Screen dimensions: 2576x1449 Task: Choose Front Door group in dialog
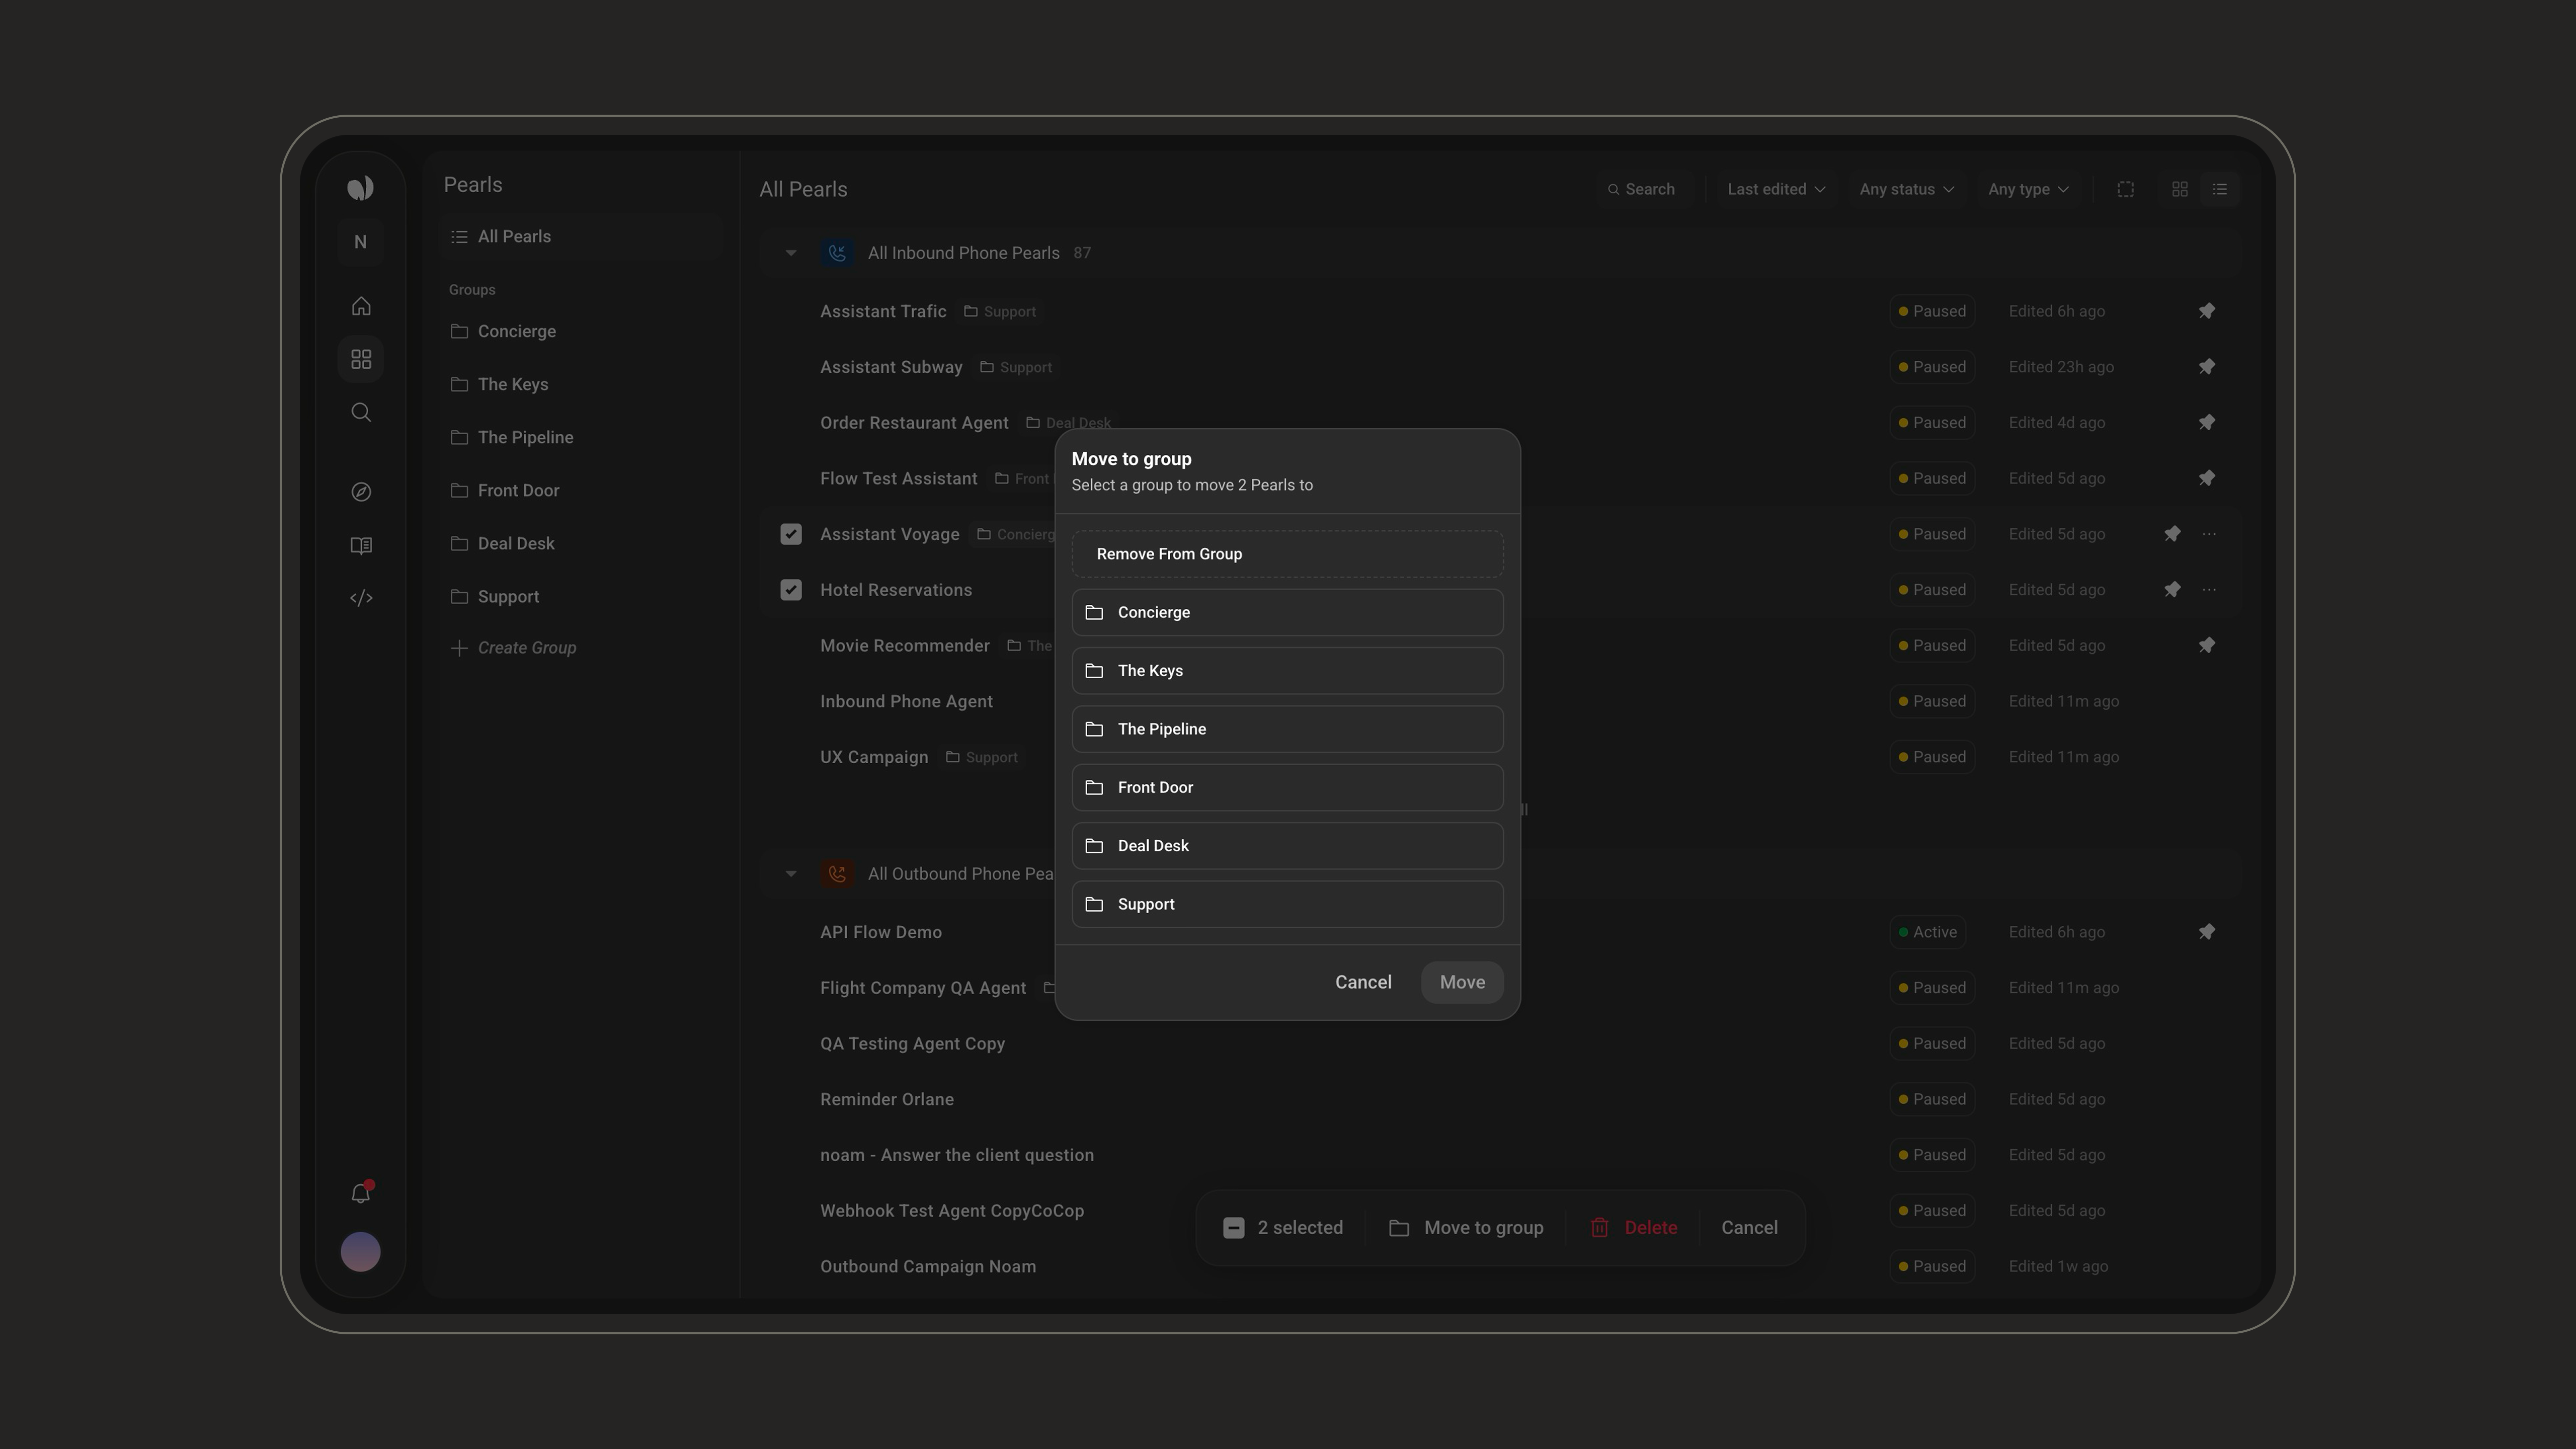(x=1287, y=787)
